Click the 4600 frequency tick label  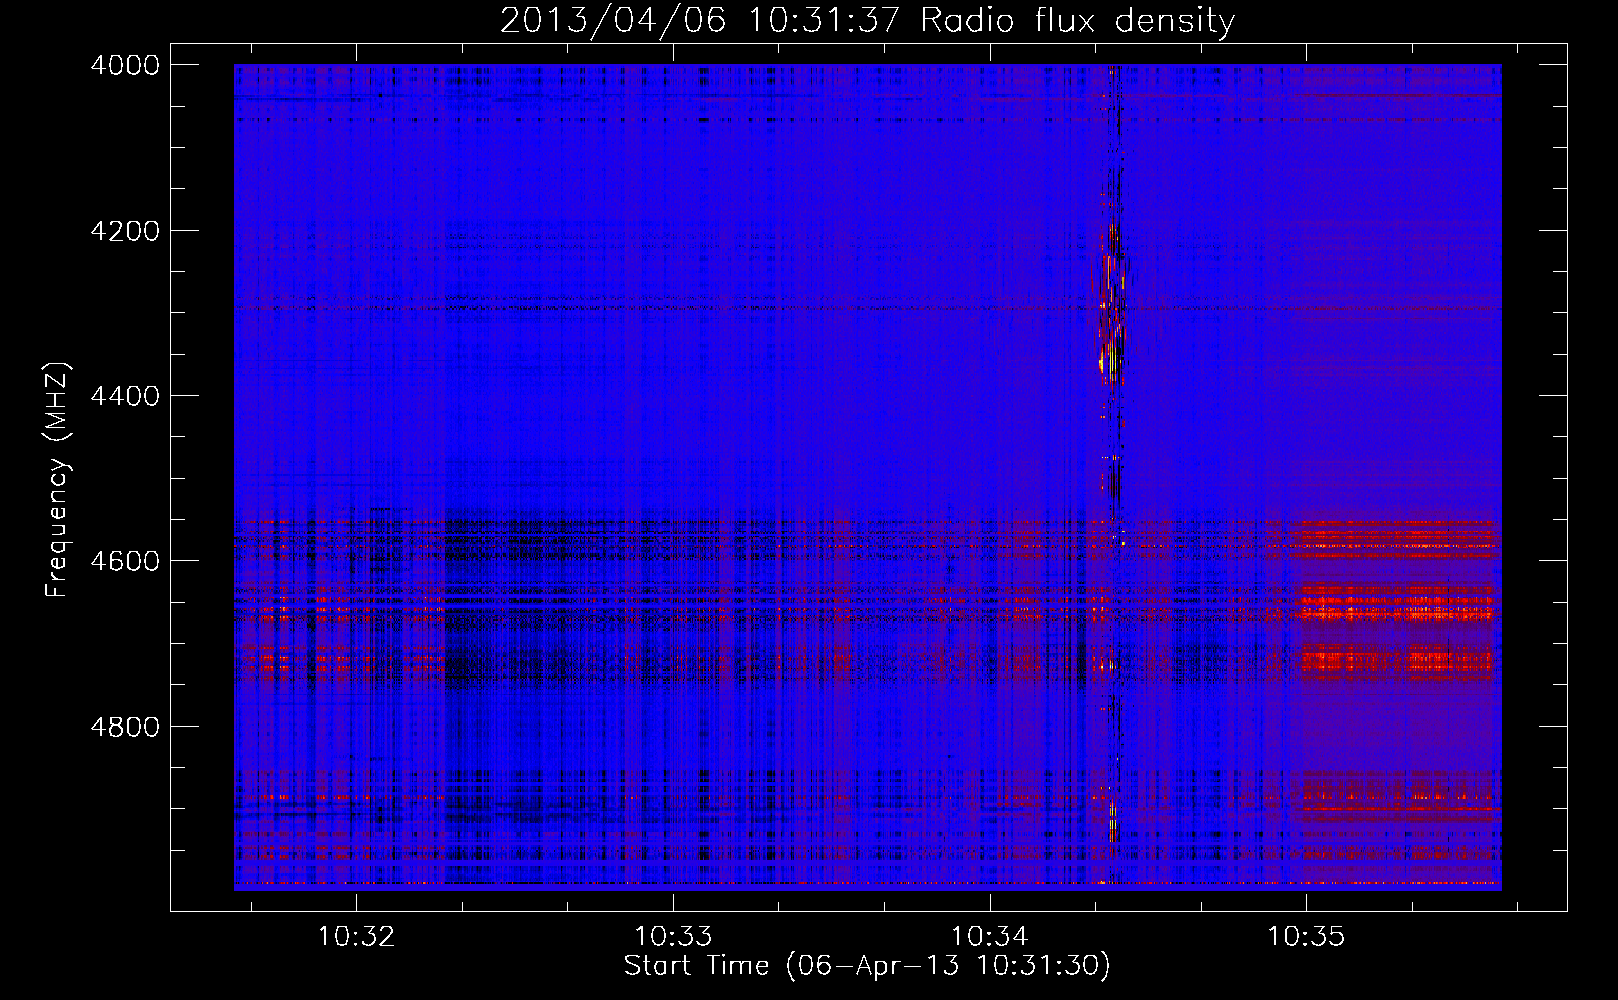pyautogui.click(x=125, y=561)
